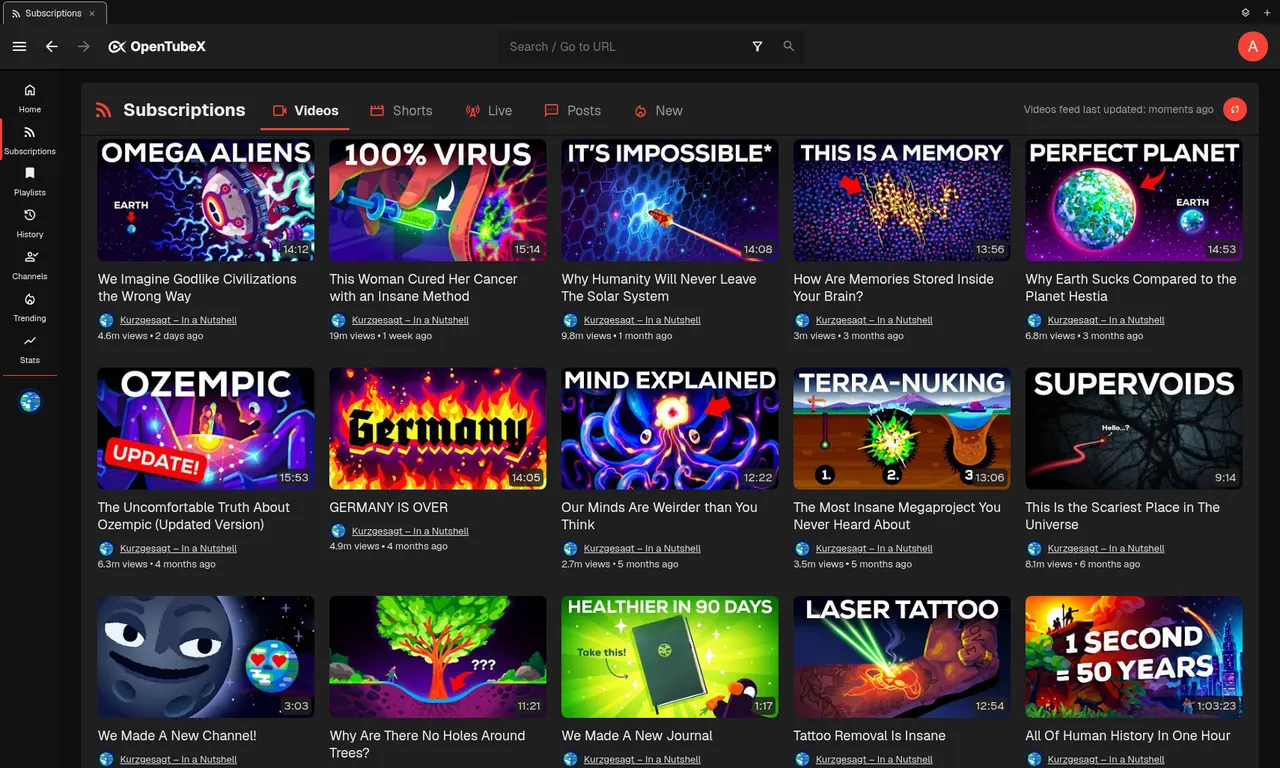This screenshot has width=1280, height=768.
Task: Go to Home in the sidebar
Action: (30, 97)
